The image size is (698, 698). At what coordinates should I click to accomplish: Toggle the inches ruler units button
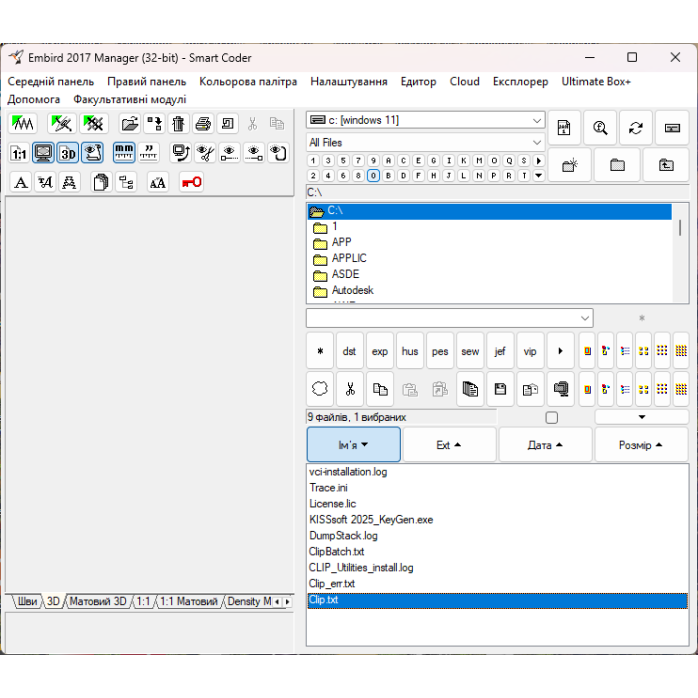149,153
